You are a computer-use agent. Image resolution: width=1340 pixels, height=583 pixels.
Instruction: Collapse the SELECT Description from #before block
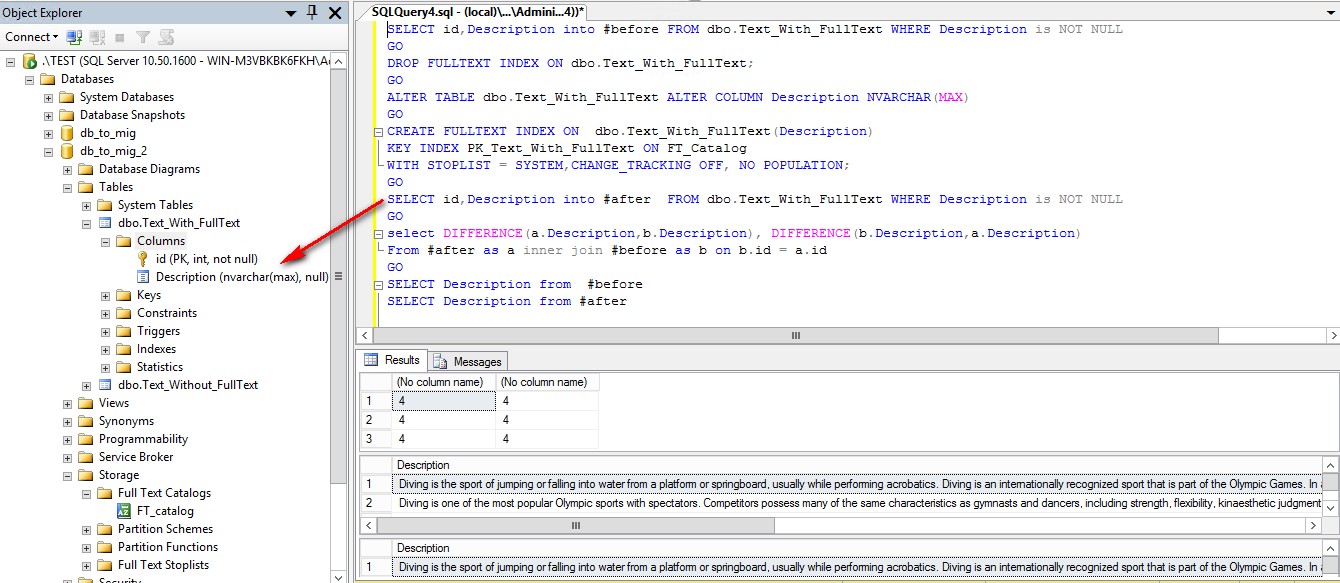click(x=378, y=284)
